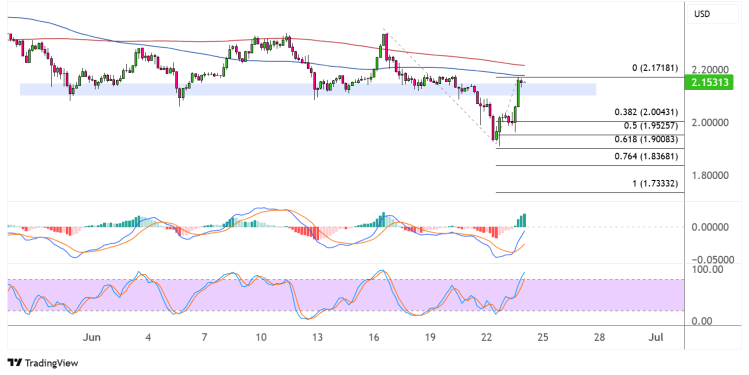The width and height of the screenshot is (749, 375).
Task: Click the Jun date label
Action: click(92, 338)
